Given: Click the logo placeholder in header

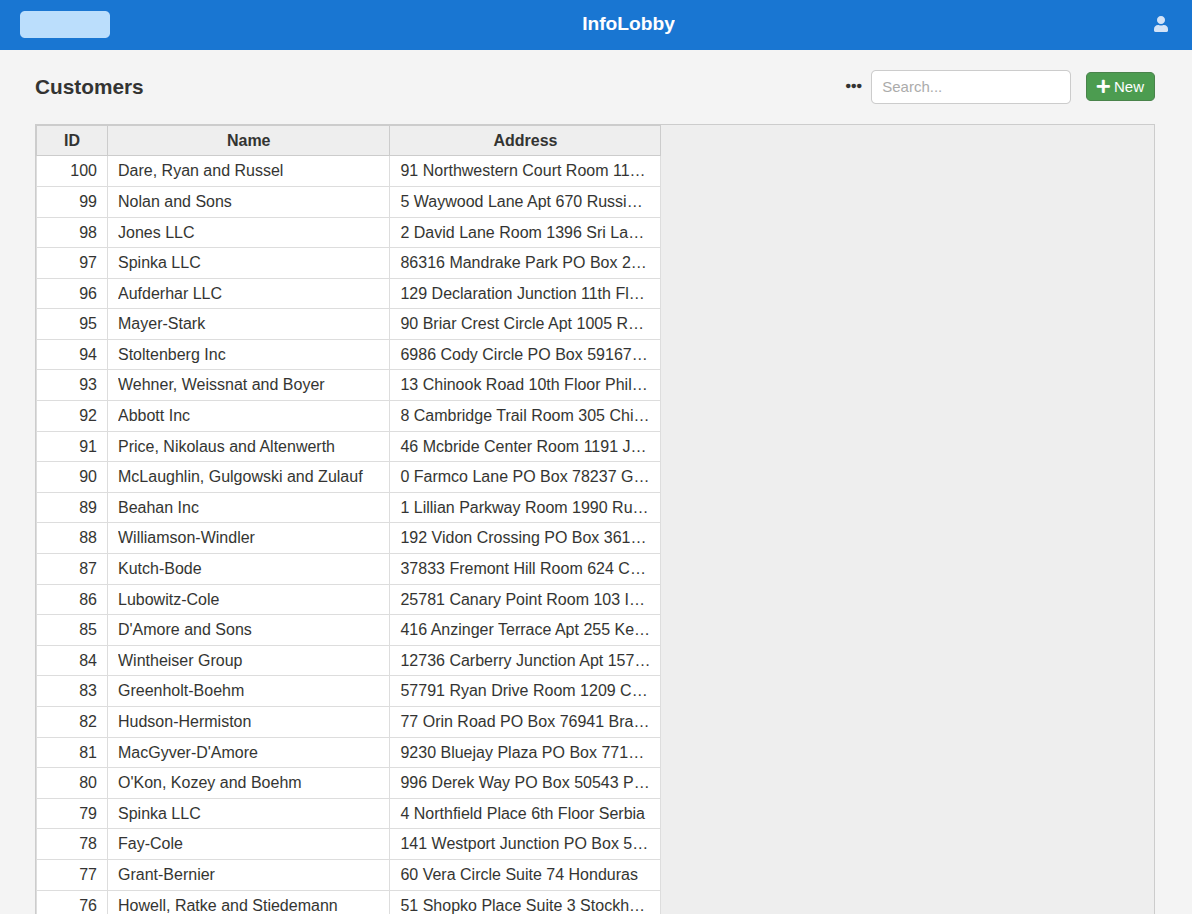Looking at the screenshot, I should 65,25.
